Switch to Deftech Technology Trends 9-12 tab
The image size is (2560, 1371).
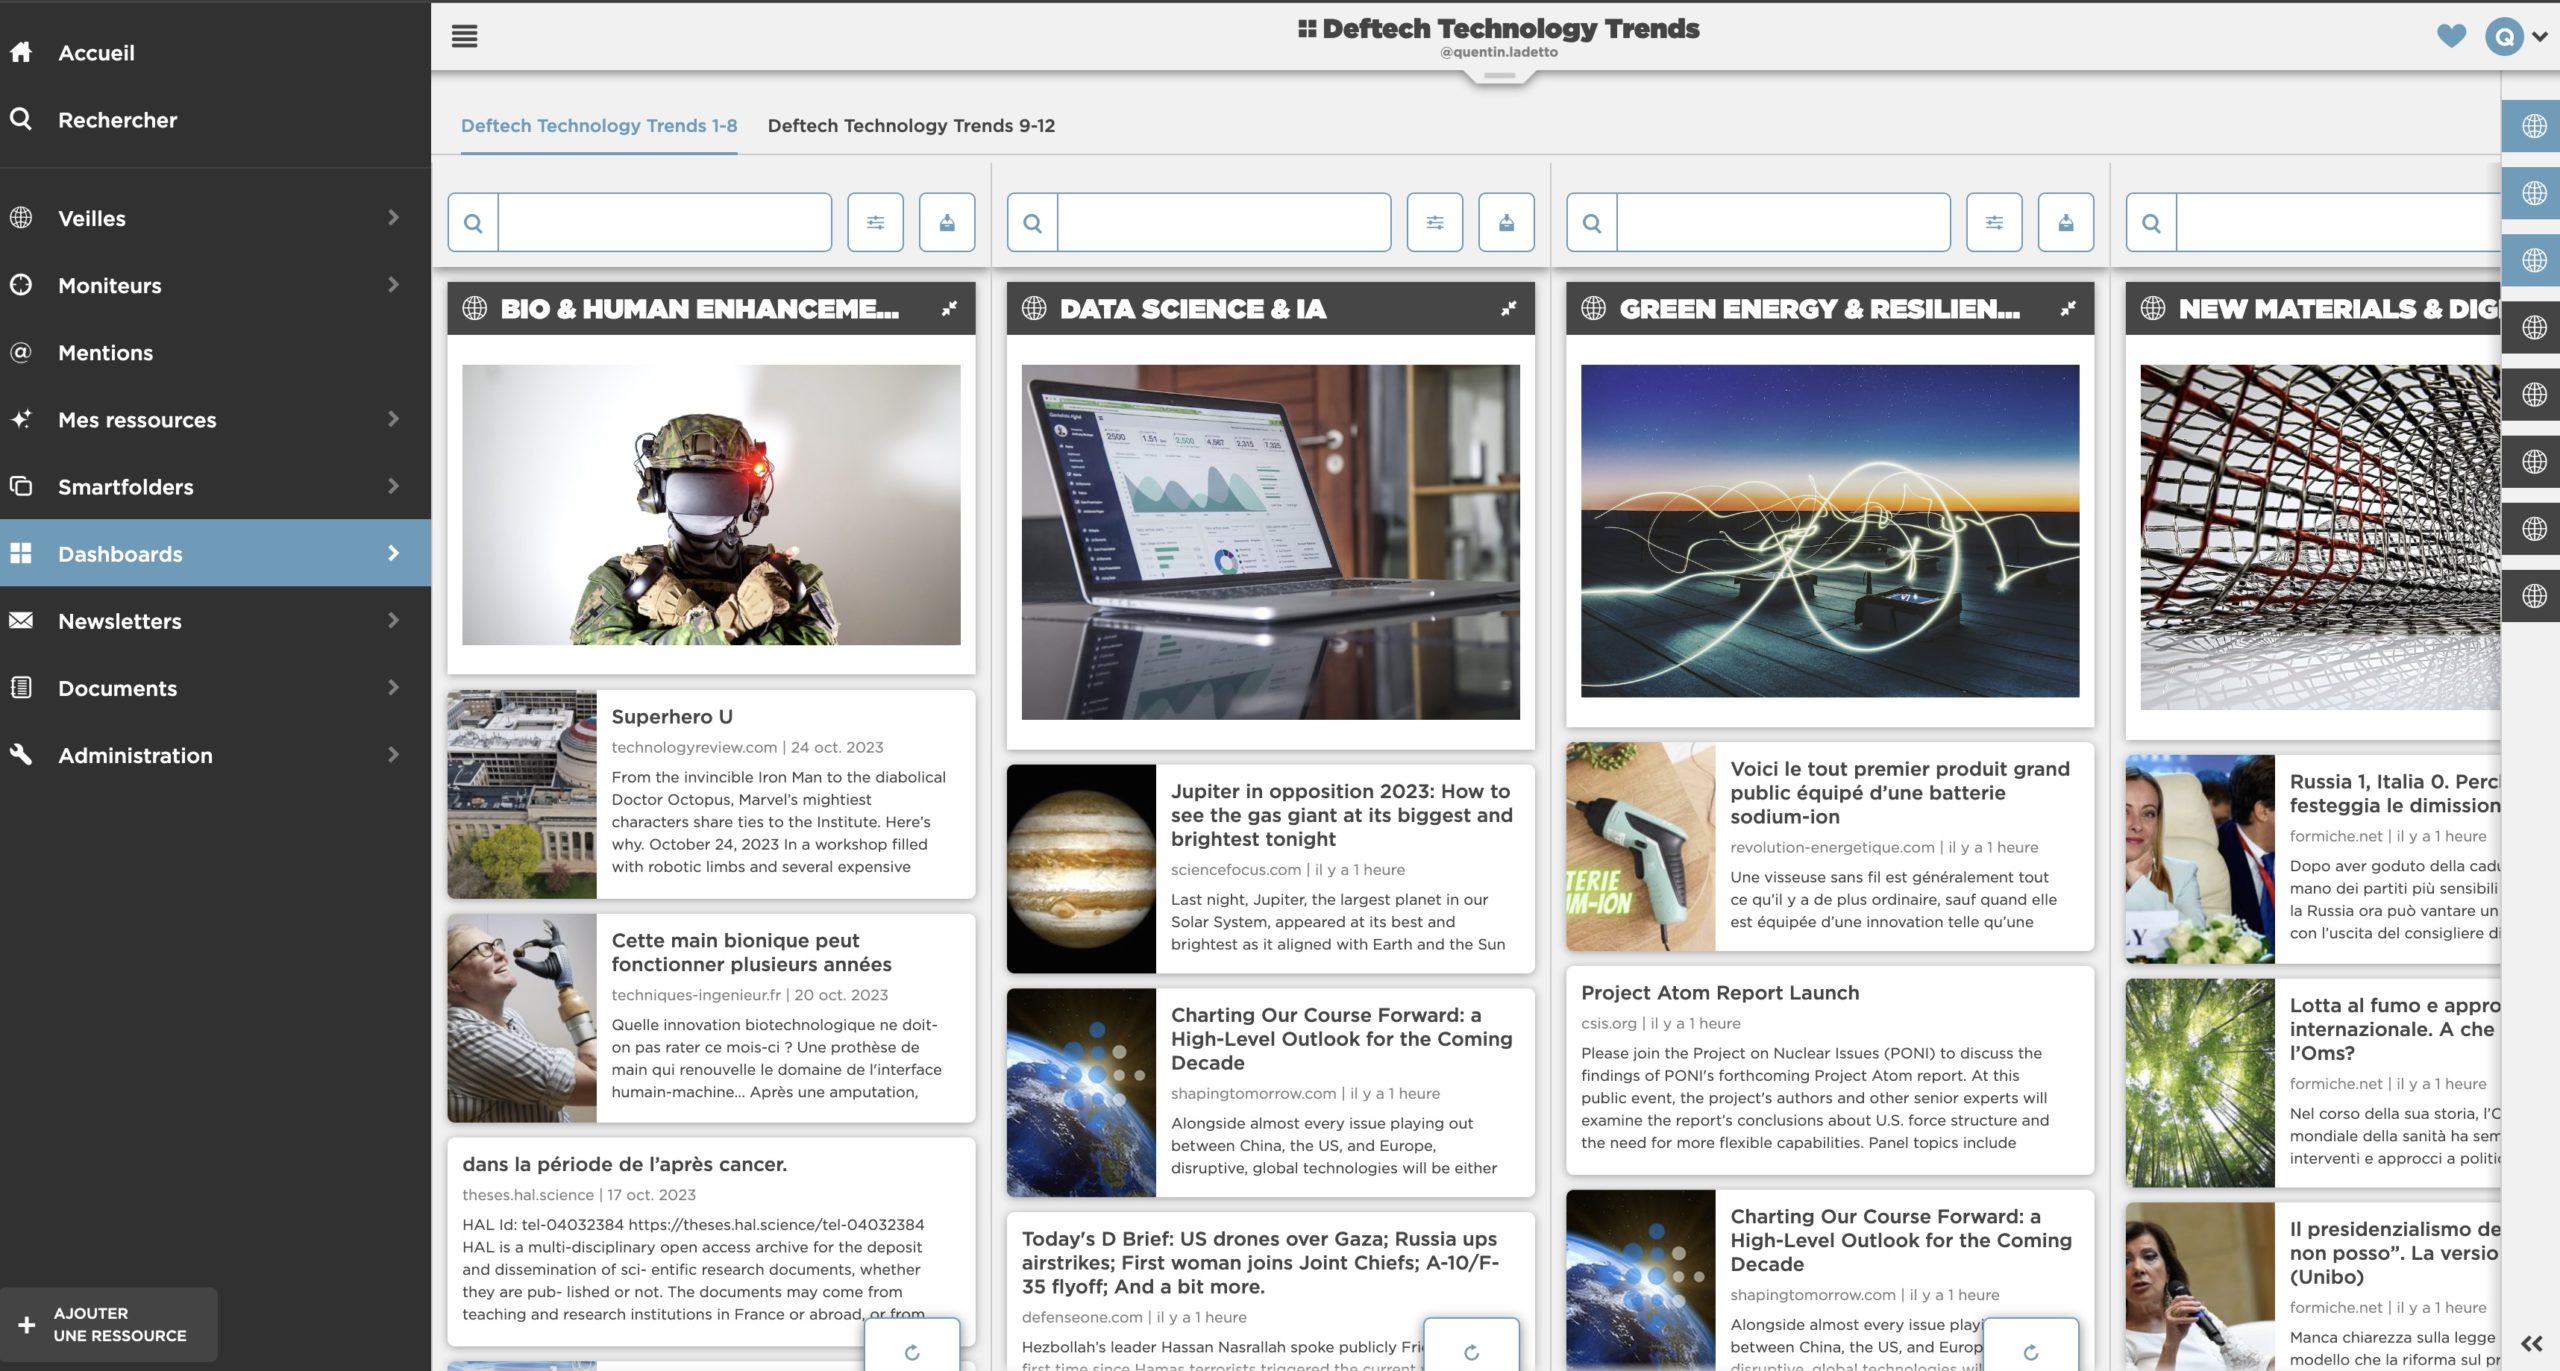[911, 126]
